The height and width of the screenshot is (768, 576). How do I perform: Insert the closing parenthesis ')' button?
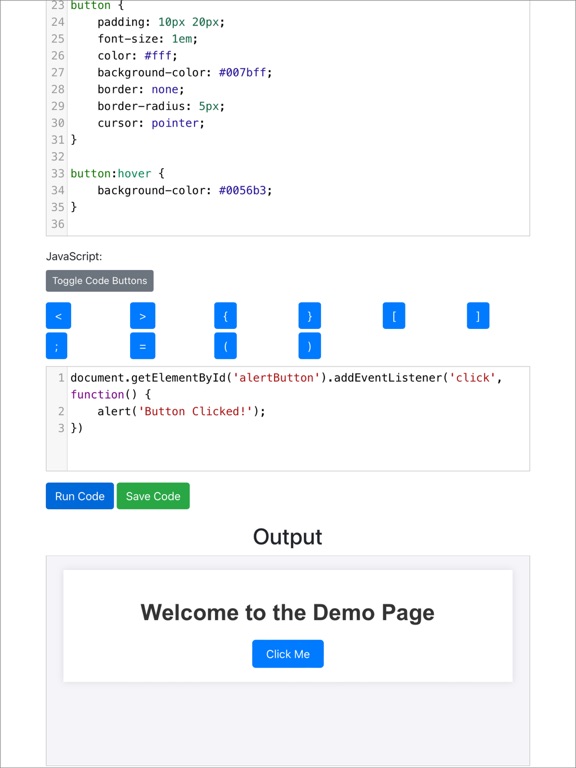(x=310, y=346)
